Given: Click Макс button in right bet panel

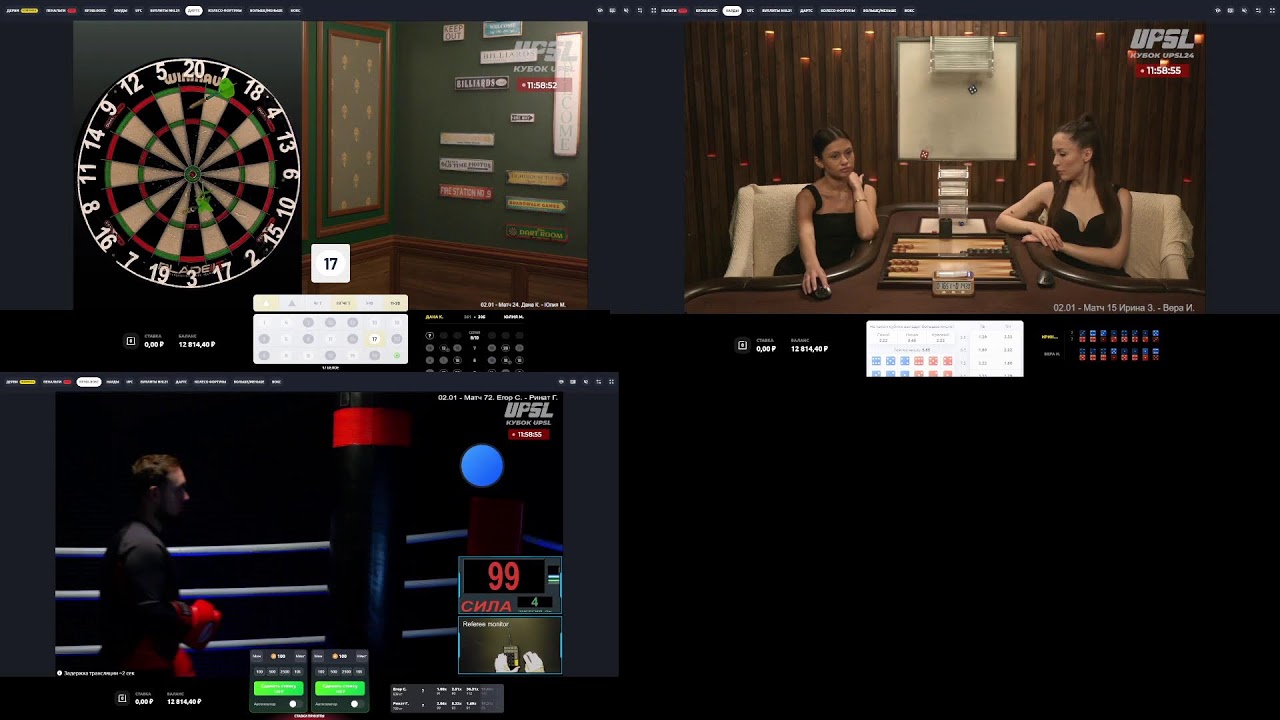Looking at the screenshot, I should point(362,656).
